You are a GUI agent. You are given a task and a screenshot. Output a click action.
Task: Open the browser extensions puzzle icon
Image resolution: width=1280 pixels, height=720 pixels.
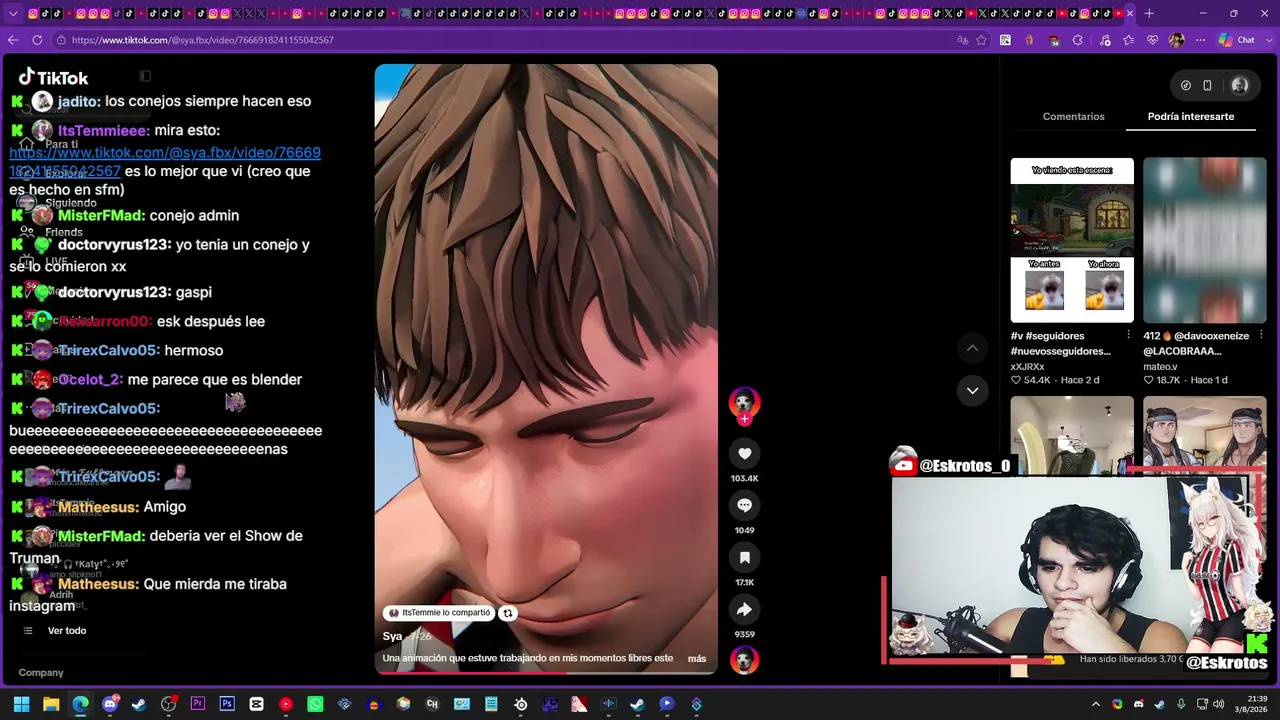pos(1077,40)
